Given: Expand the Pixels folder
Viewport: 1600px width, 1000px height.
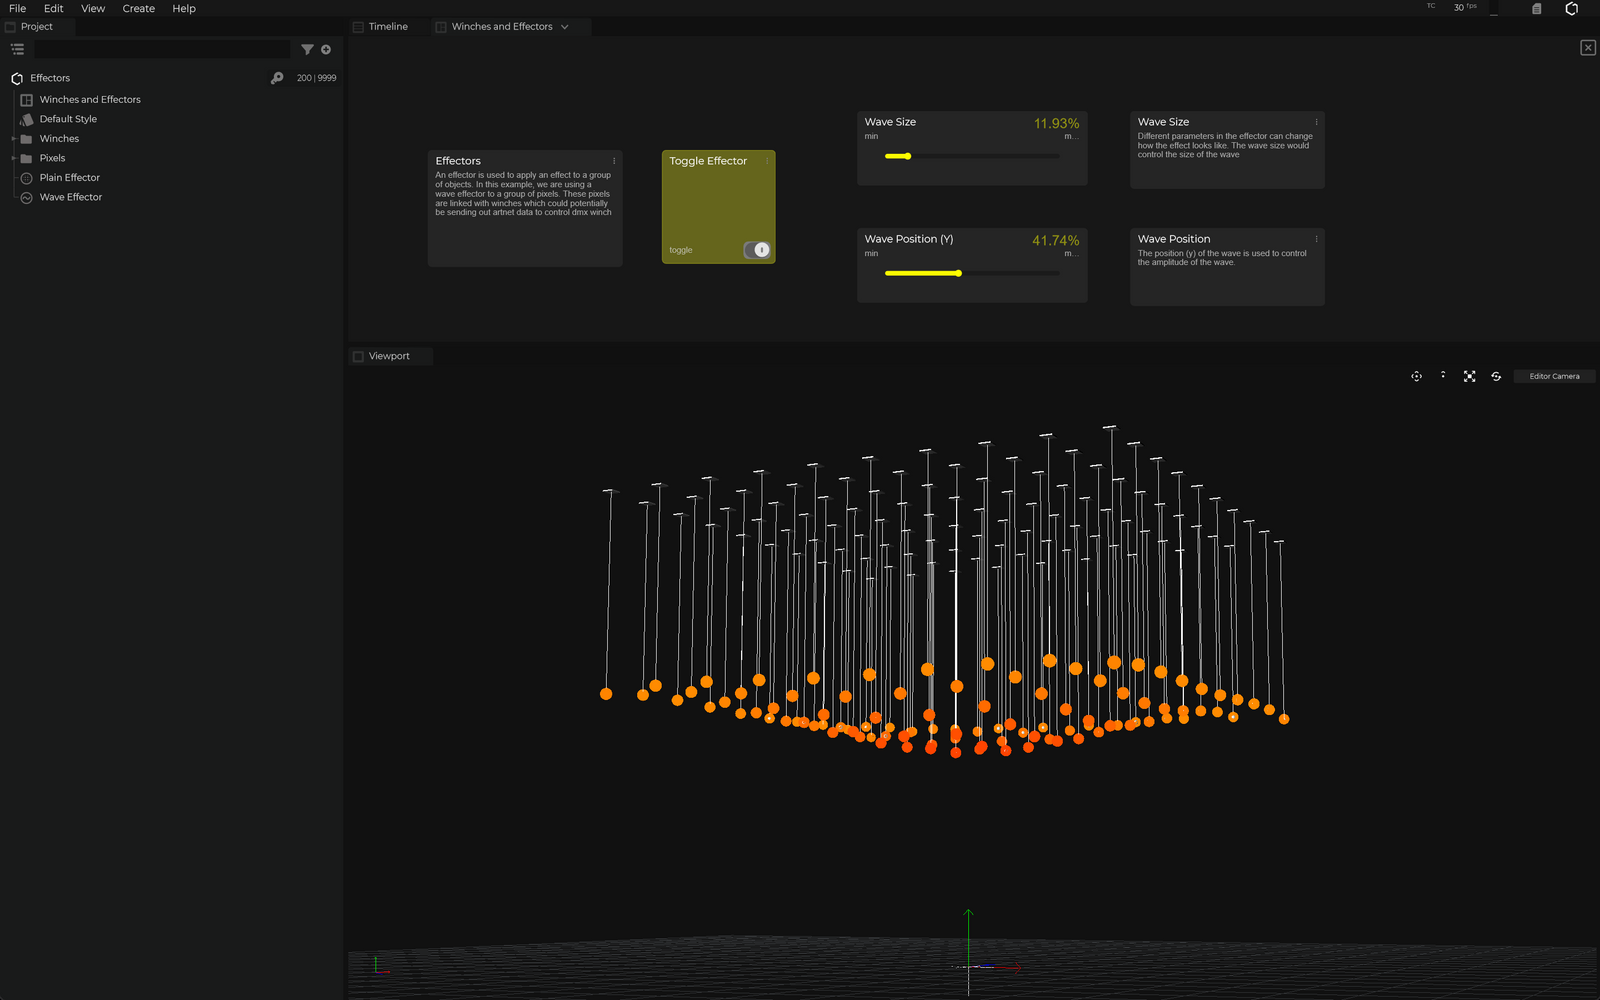Looking at the screenshot, I should pyautogui.click(x=13, y=158).
